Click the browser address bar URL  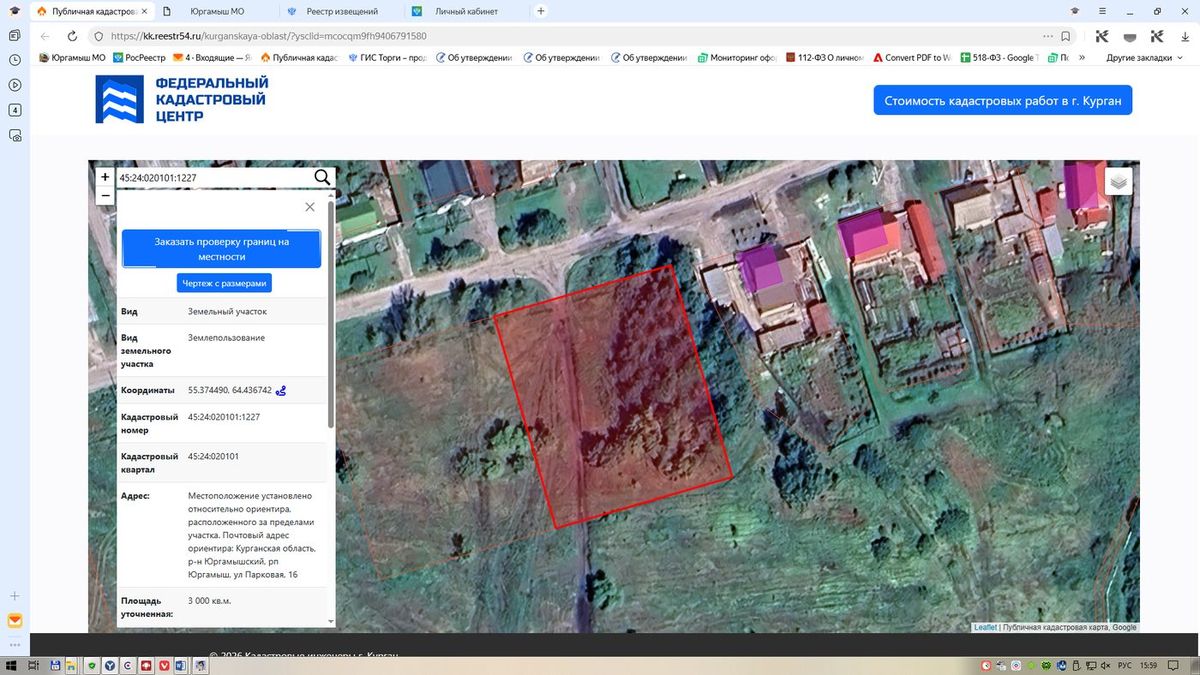click(x=269, y=36)
